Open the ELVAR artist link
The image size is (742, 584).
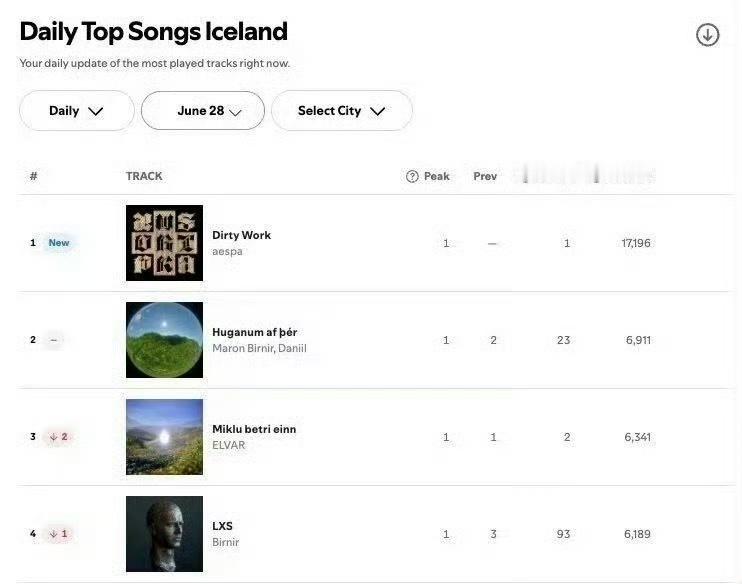coord(228,446)
